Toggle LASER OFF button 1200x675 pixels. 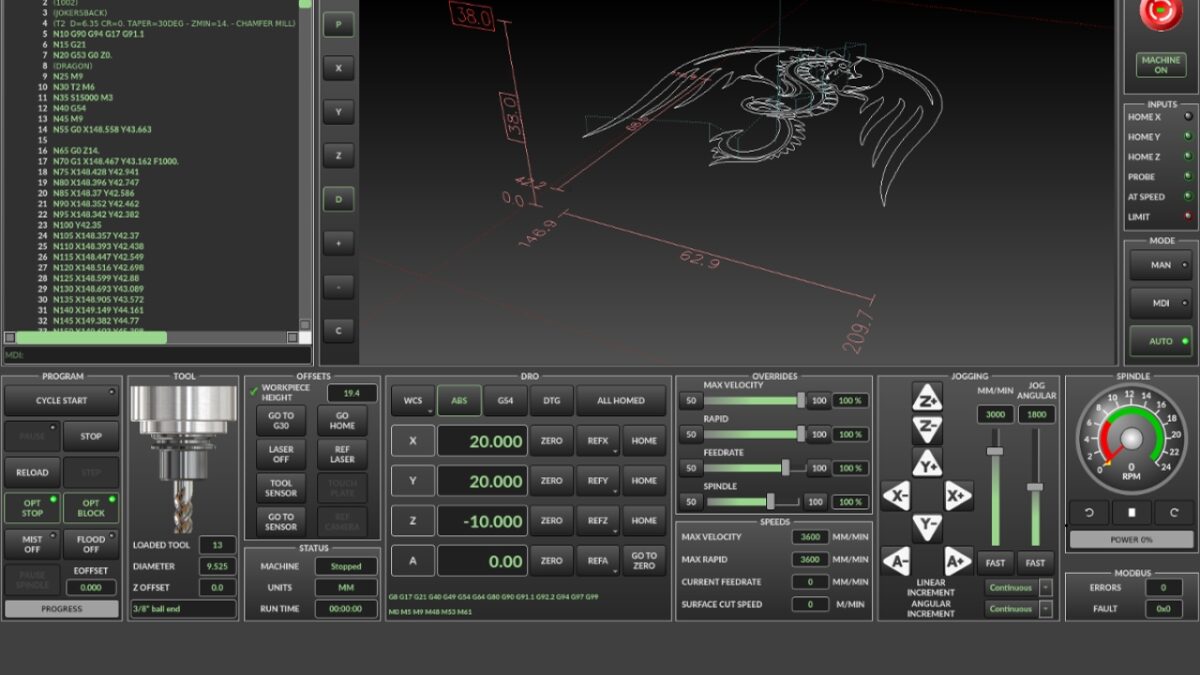pos(281,455)
